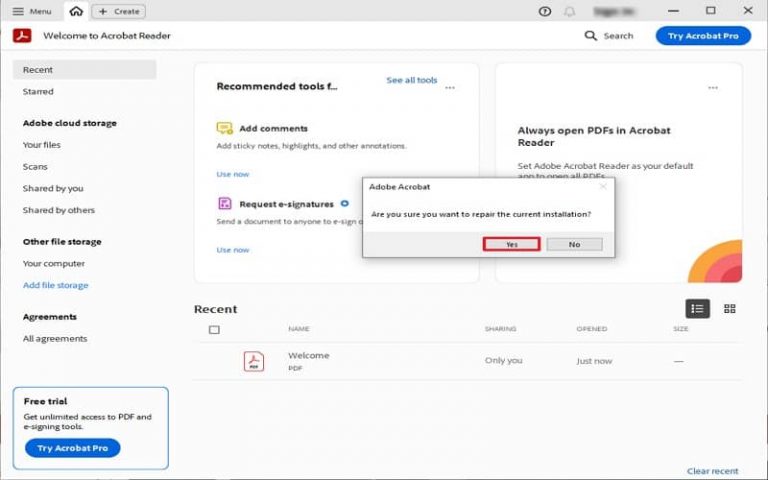The height and width of the screenshot is (480, 768).
Task: Click the Add file storage link
Action: tap(56, 285)
